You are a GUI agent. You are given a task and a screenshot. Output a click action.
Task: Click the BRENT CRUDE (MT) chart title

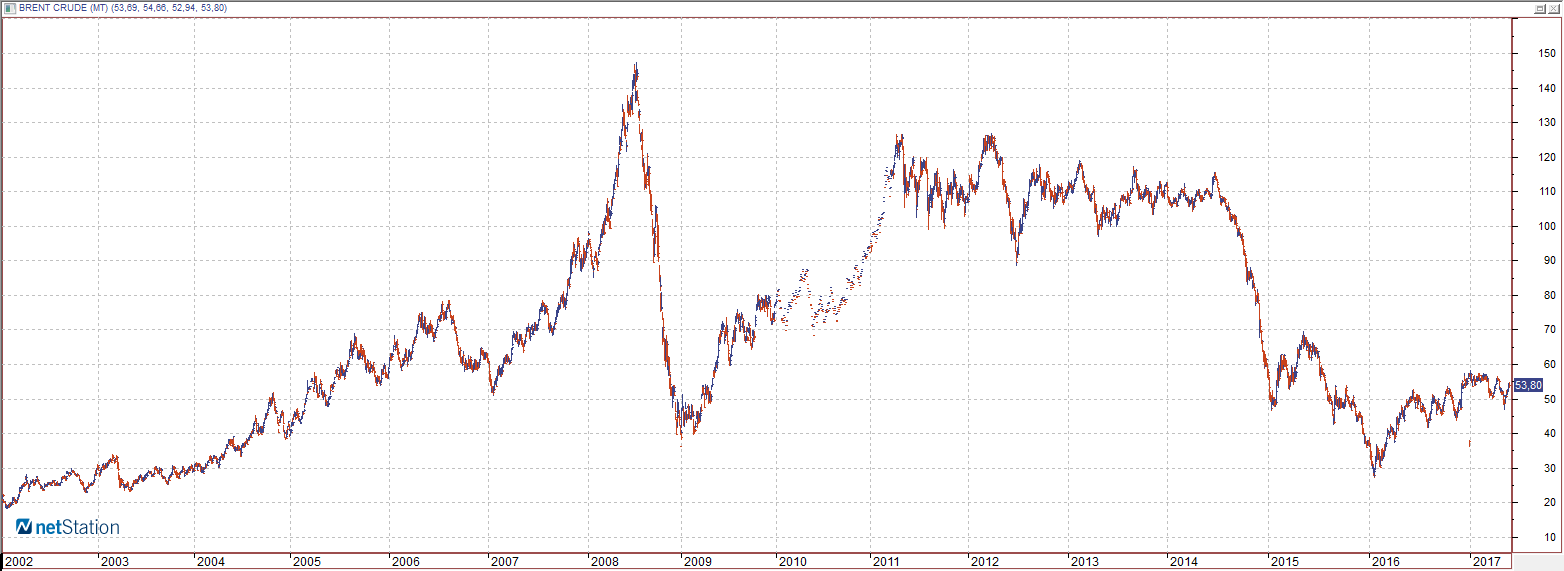[61, 8]
